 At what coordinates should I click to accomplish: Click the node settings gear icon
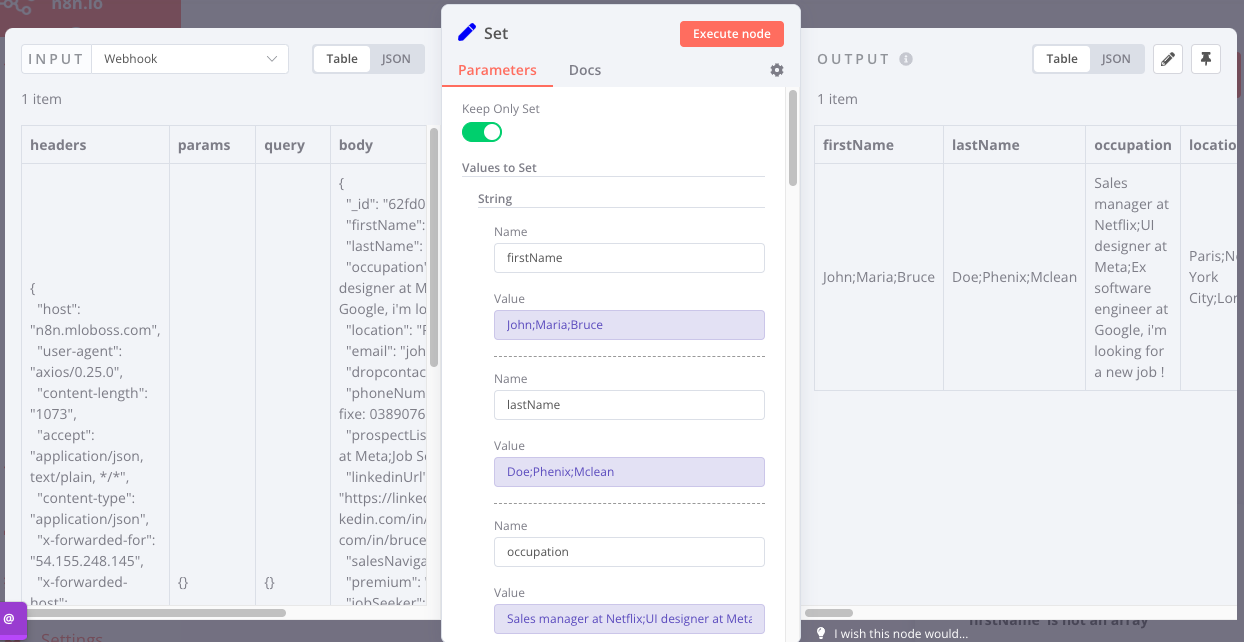click(777, 71)
